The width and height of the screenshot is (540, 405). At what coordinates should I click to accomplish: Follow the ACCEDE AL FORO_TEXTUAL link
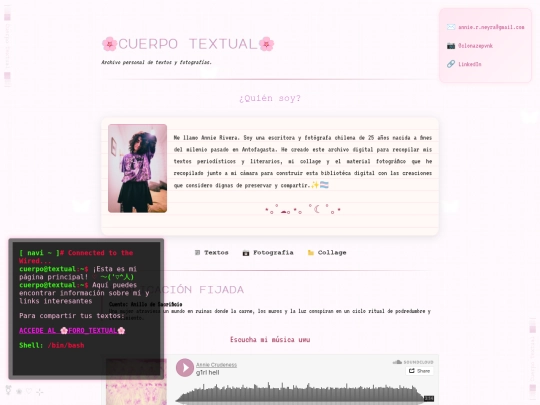72,331
